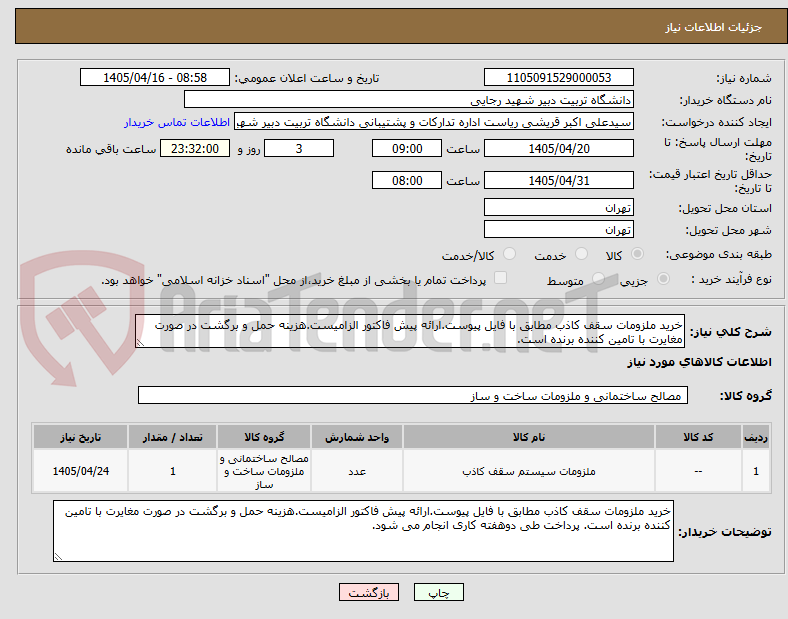
Task: Click the شرح کلی نیاز description textarea
Action: pos(410,332)
